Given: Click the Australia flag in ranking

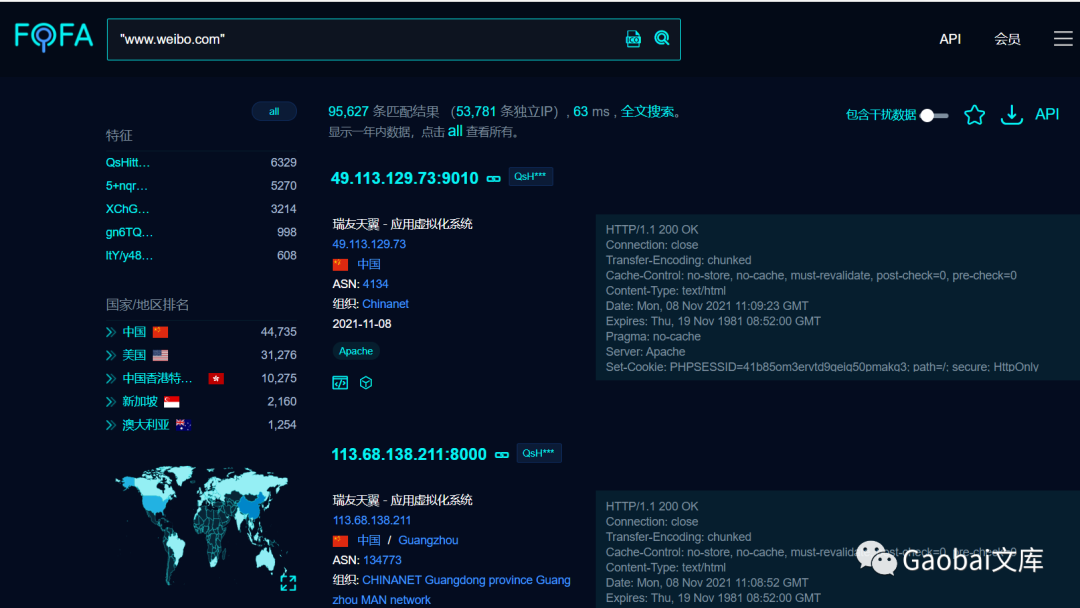Looking at the screenshot, I should point(183,425).
